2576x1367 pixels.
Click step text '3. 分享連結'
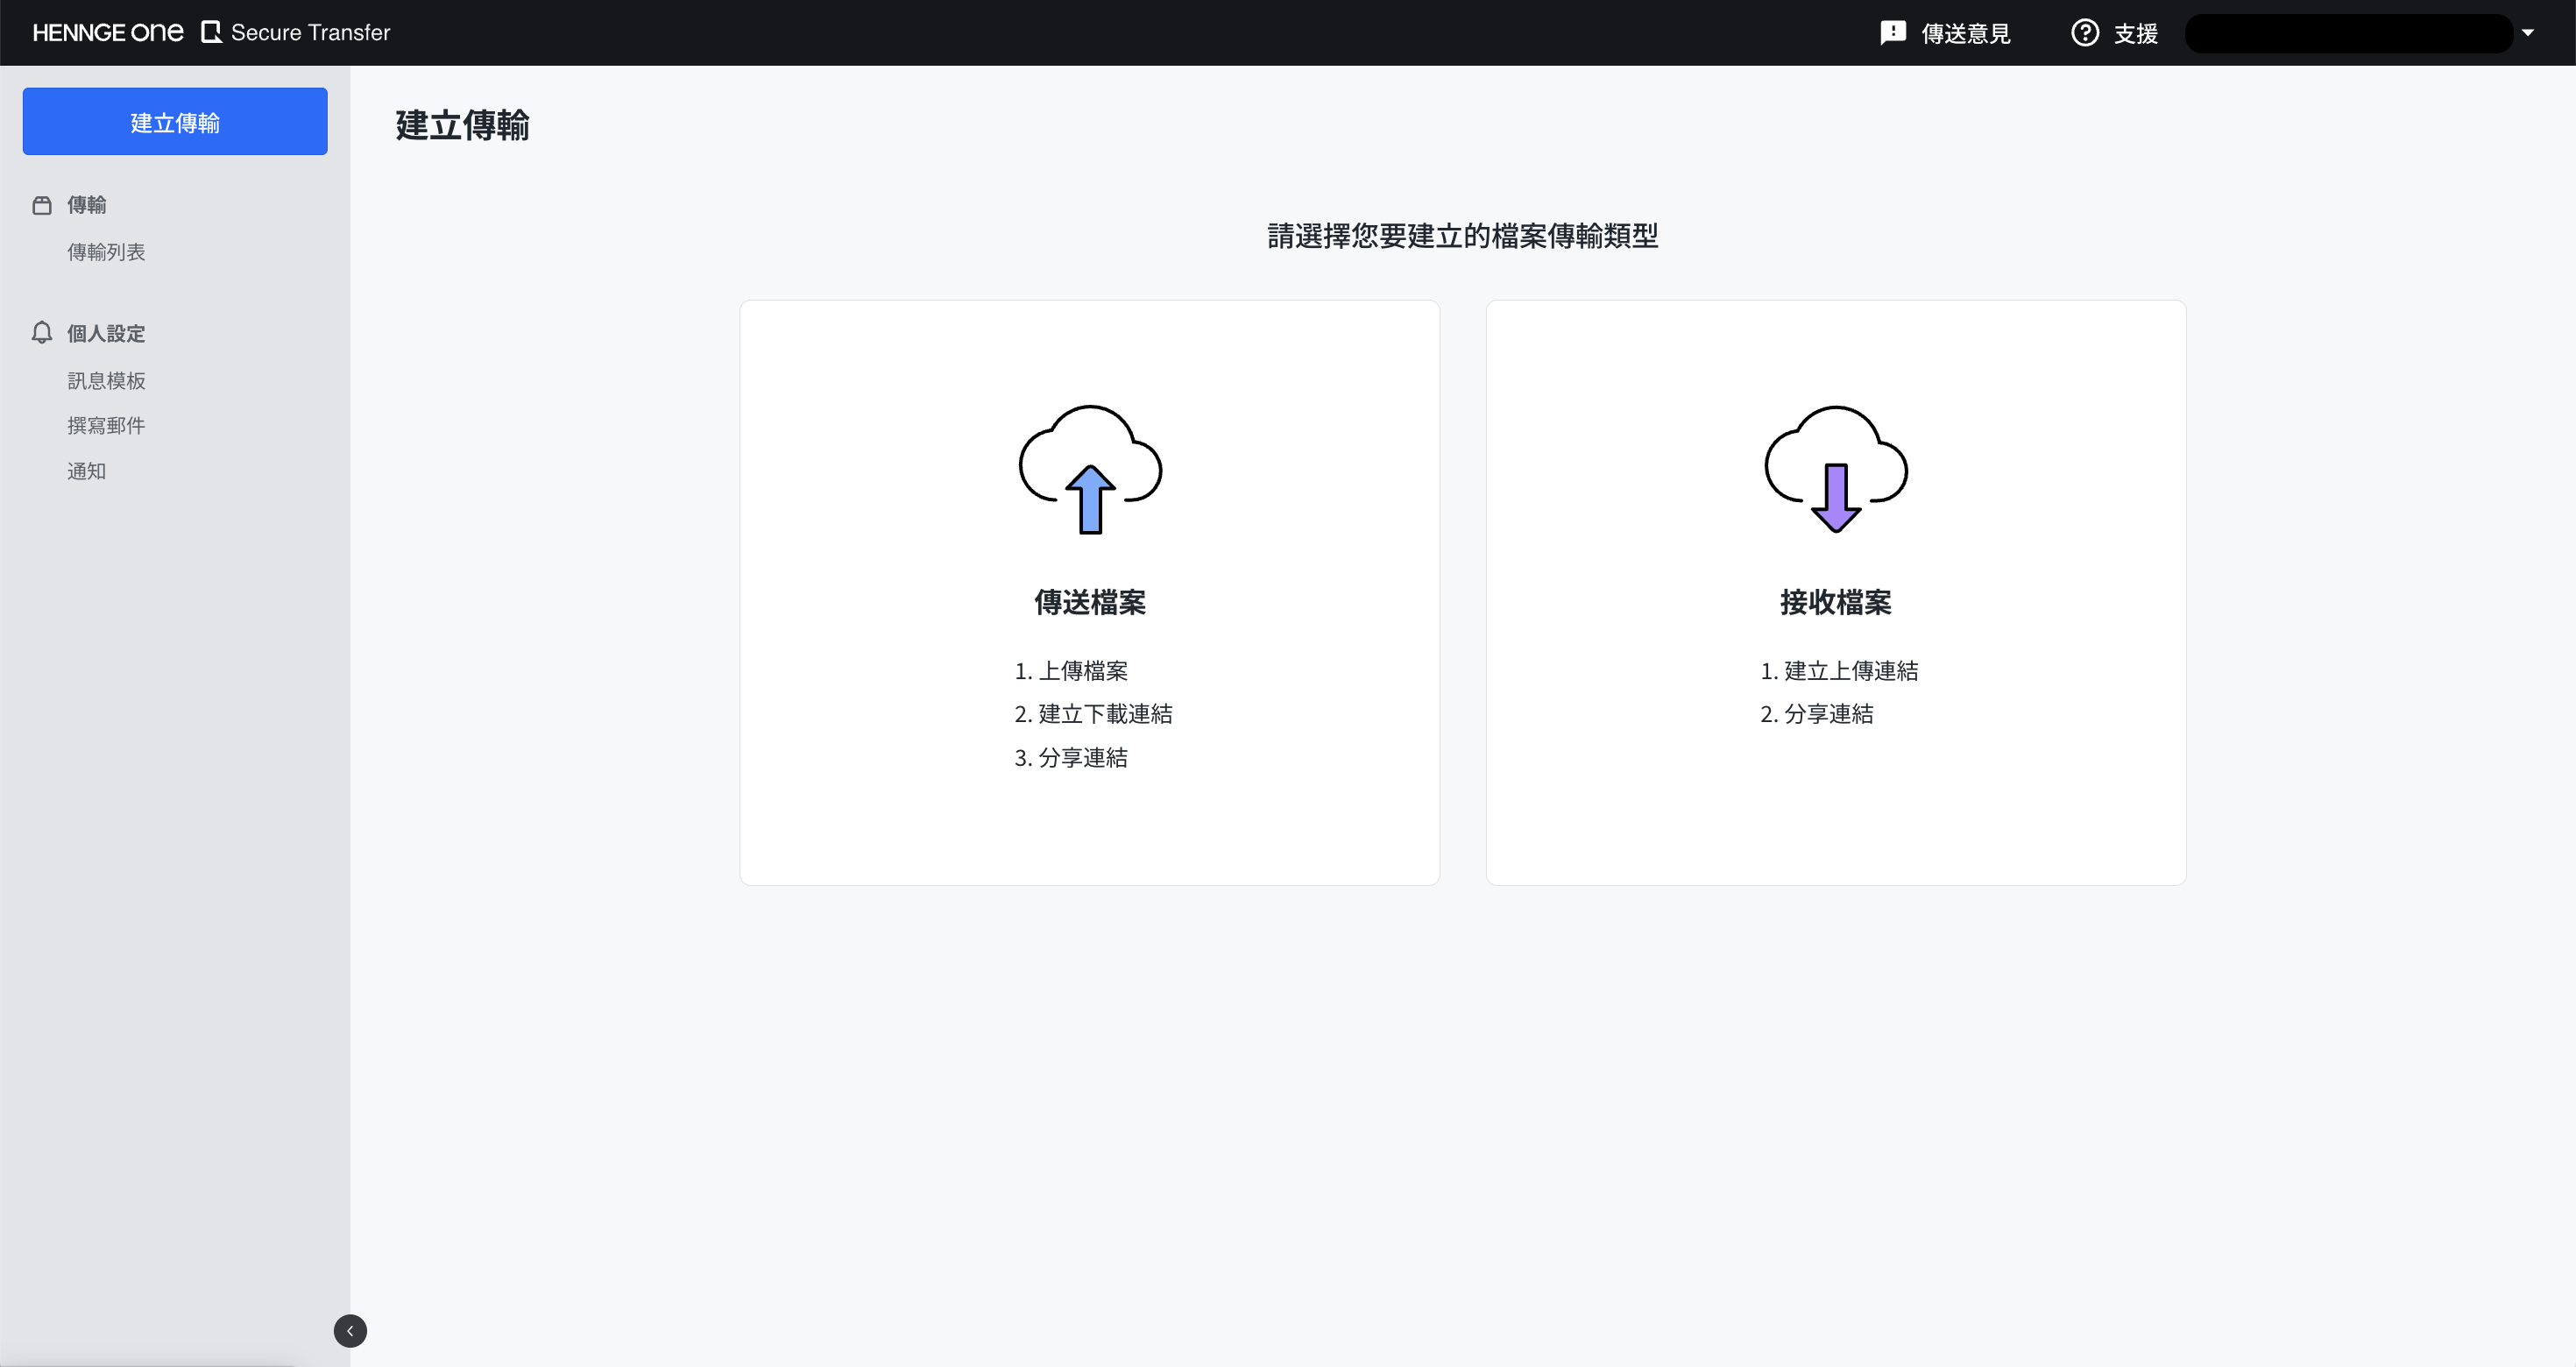click(x=1071, y=758)
